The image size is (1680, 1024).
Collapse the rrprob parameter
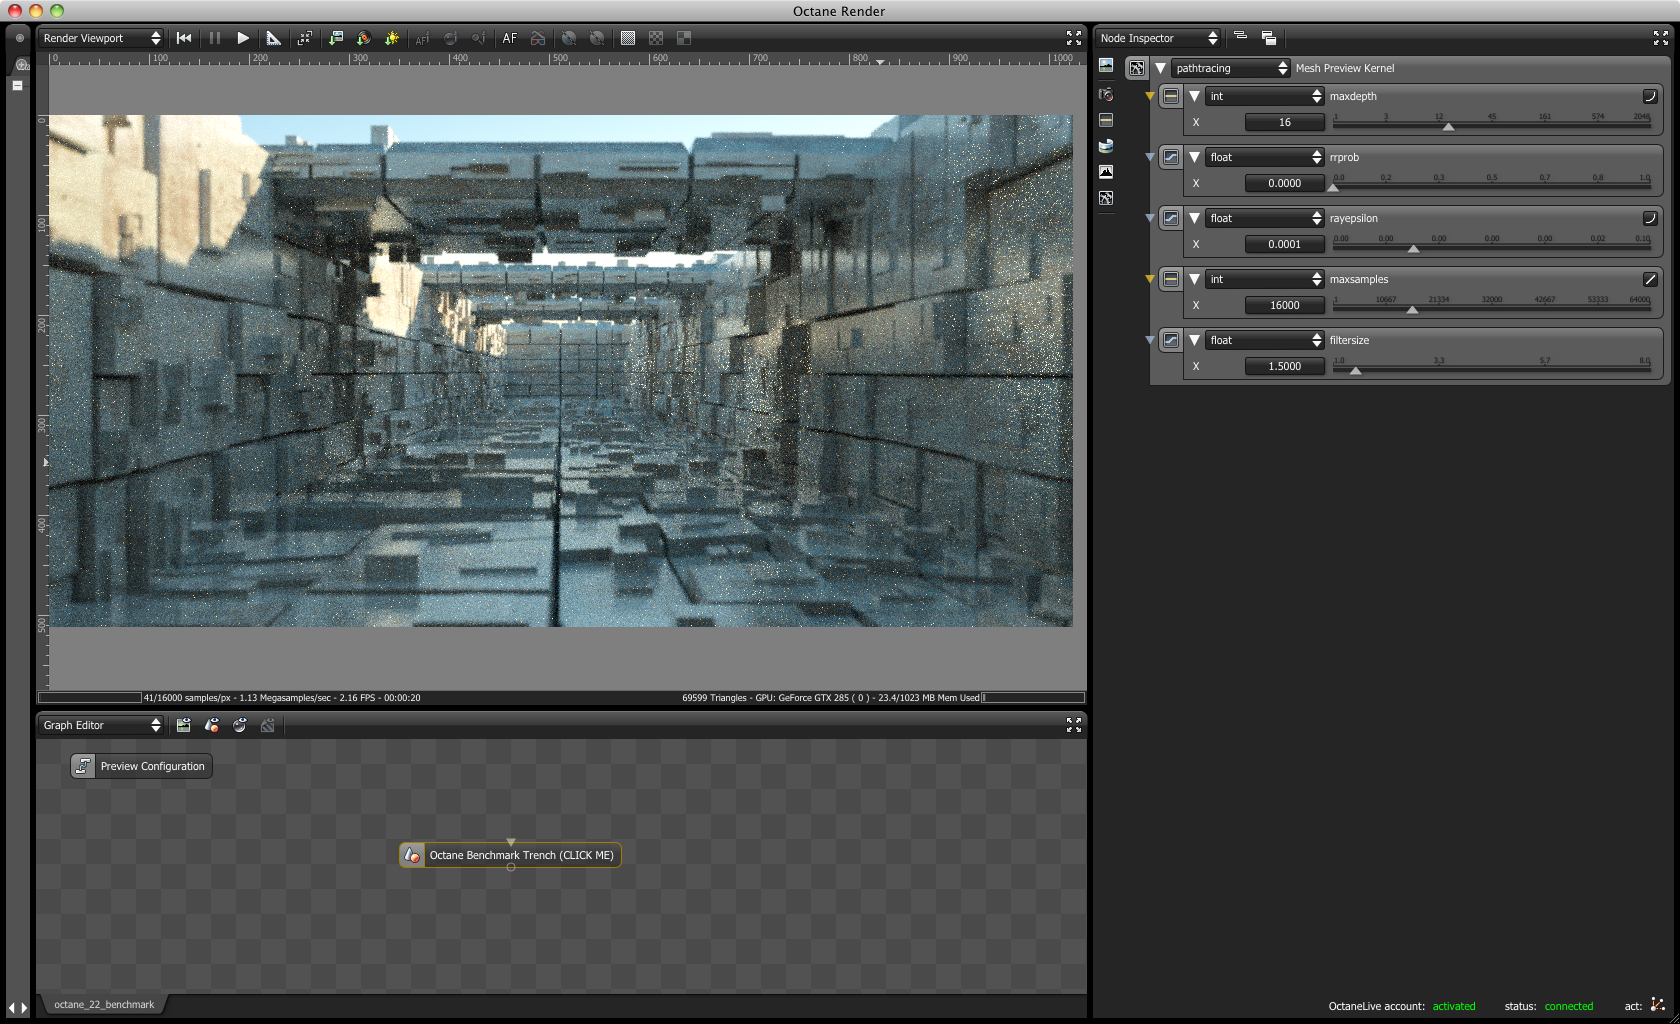[1194, 157]
